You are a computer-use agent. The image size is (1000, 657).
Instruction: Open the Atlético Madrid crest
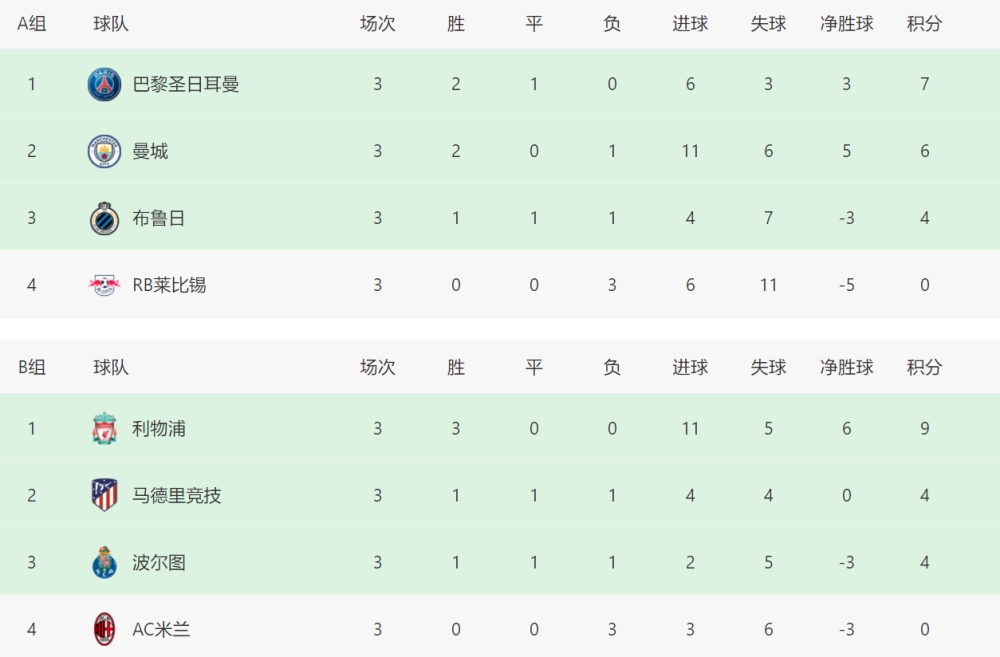click(104, 496)
